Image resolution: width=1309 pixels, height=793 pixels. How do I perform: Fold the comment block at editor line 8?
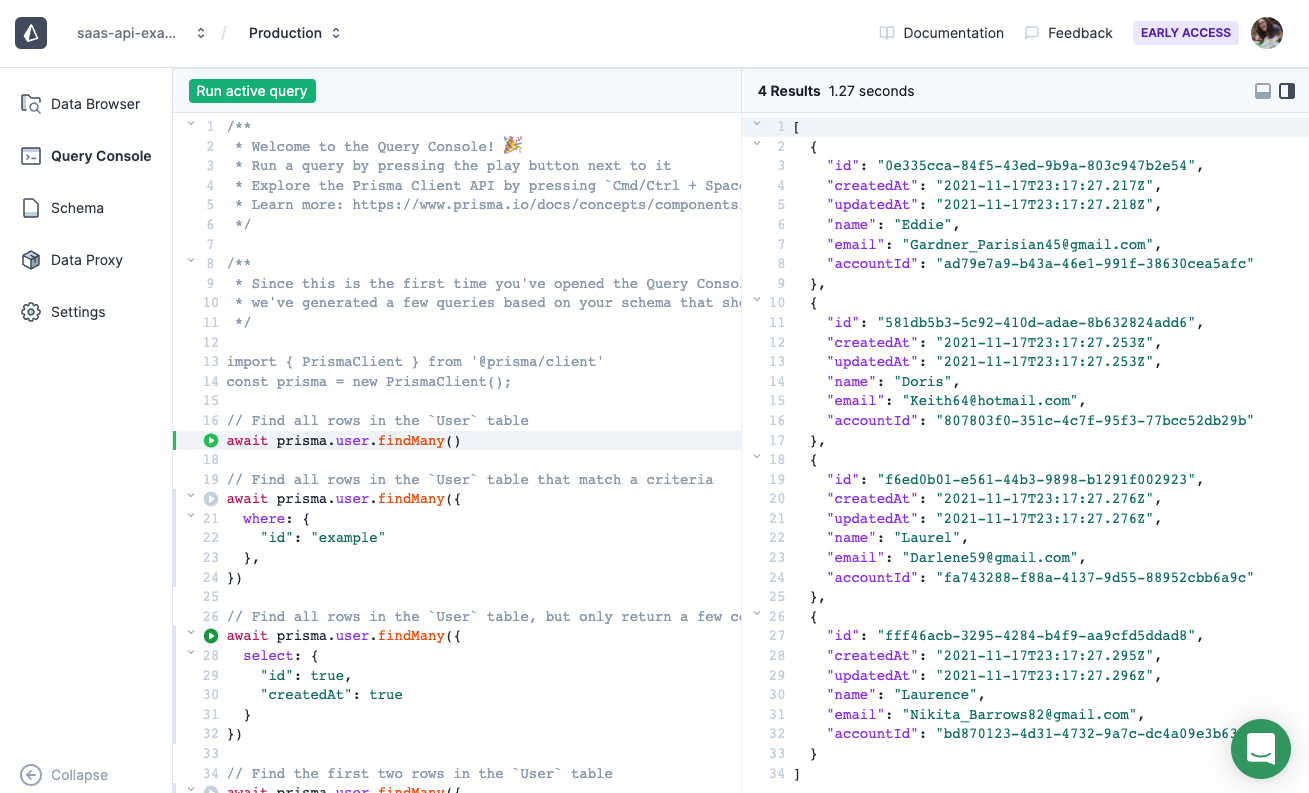191,261
